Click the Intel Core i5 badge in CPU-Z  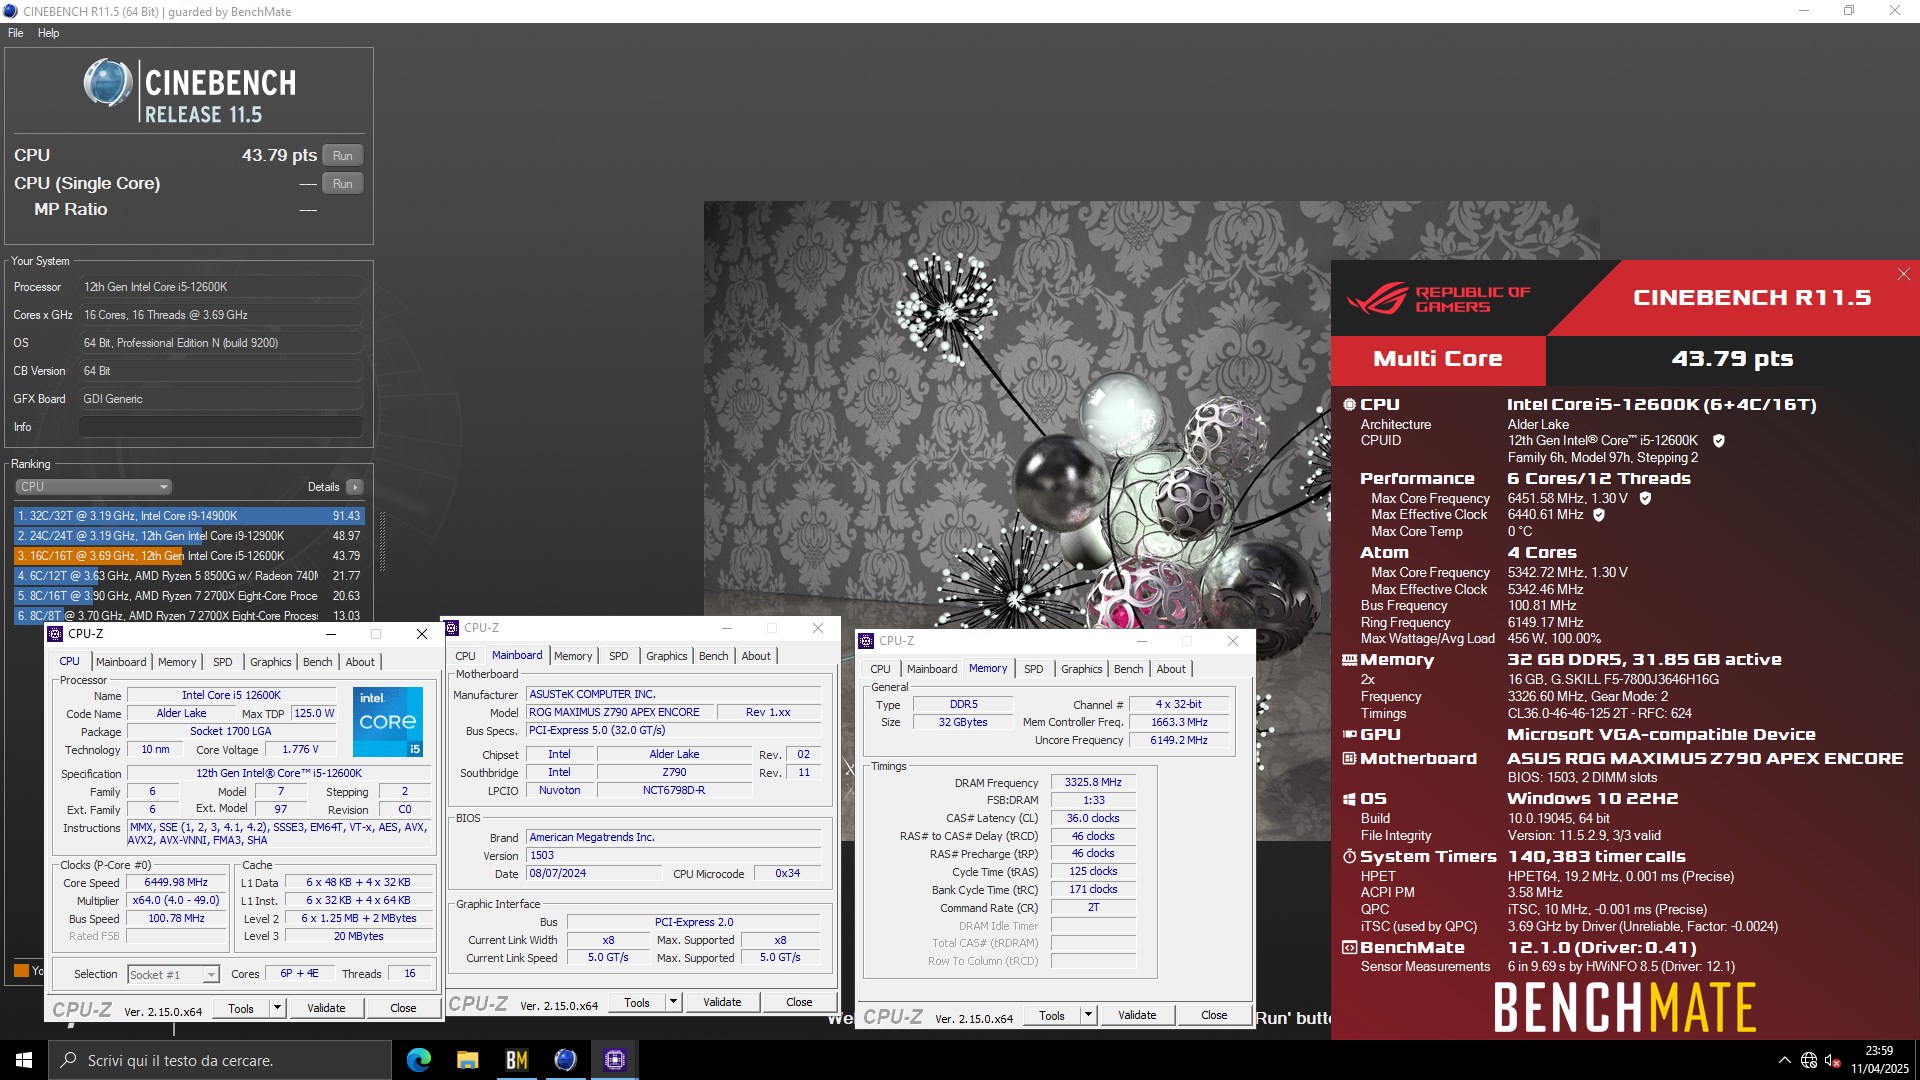[x=388, y=721]
